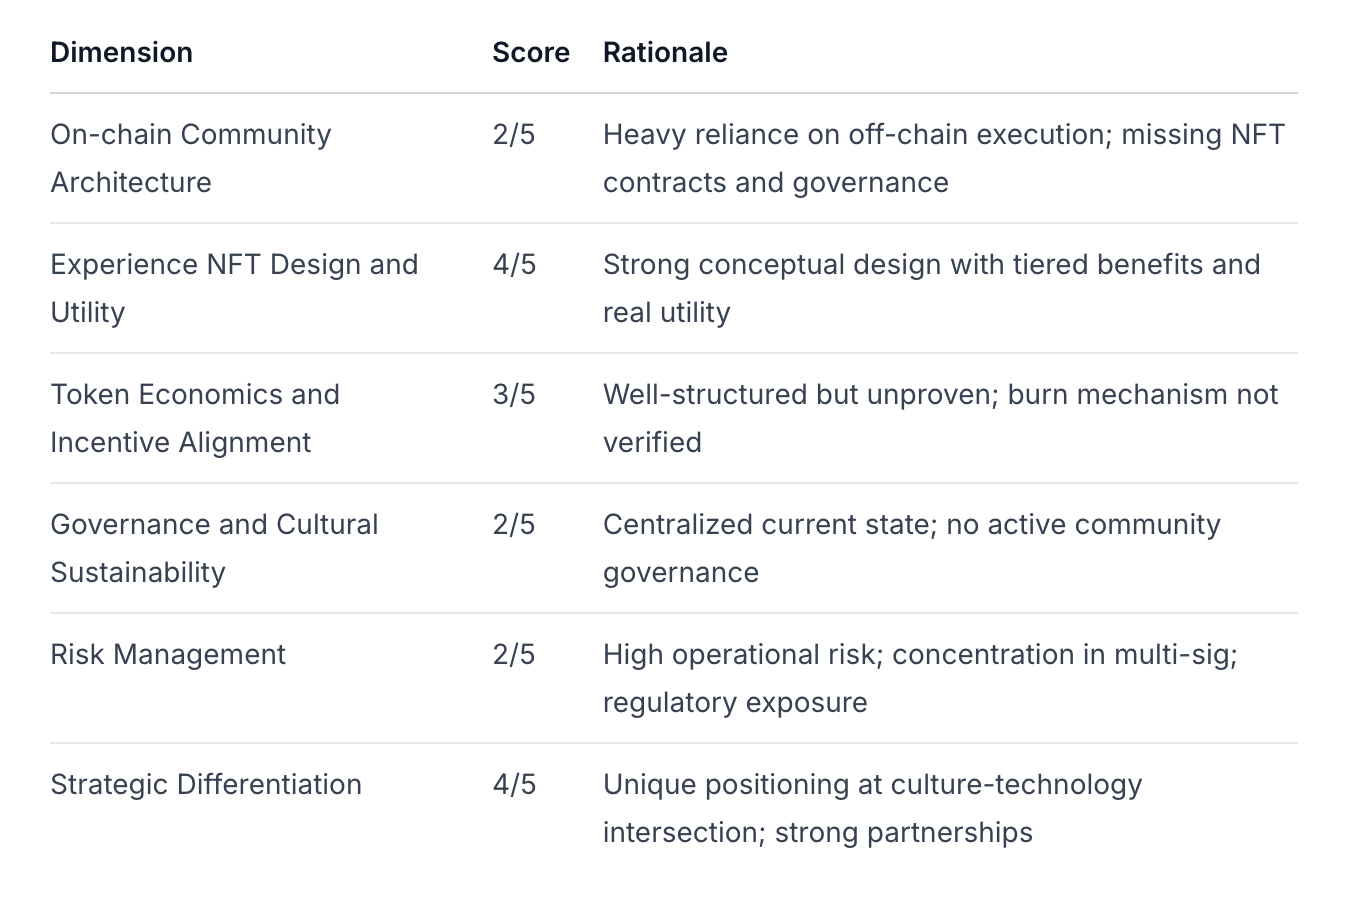Screen dimensions: 1360x914
Task: Select the On-chain Community Architecture cell
Action: pyautogui.click(x=190, y=158)
